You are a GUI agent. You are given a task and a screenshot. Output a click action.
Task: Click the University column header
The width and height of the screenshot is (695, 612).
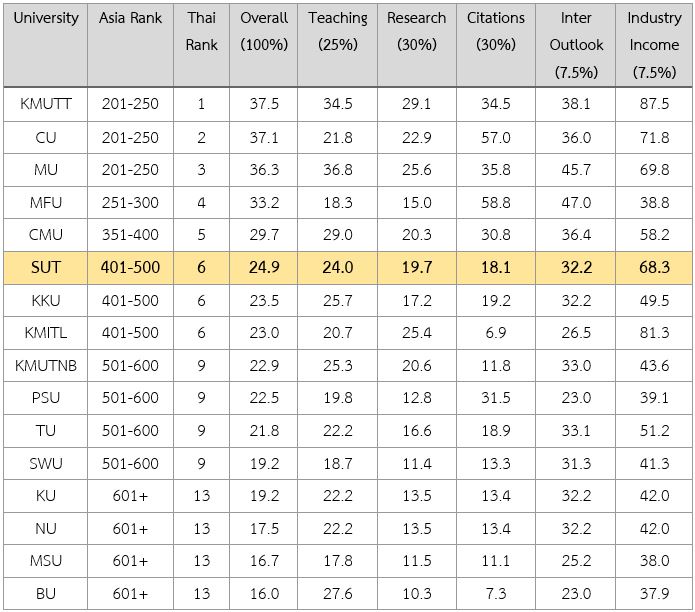click(x=46, y=45)
